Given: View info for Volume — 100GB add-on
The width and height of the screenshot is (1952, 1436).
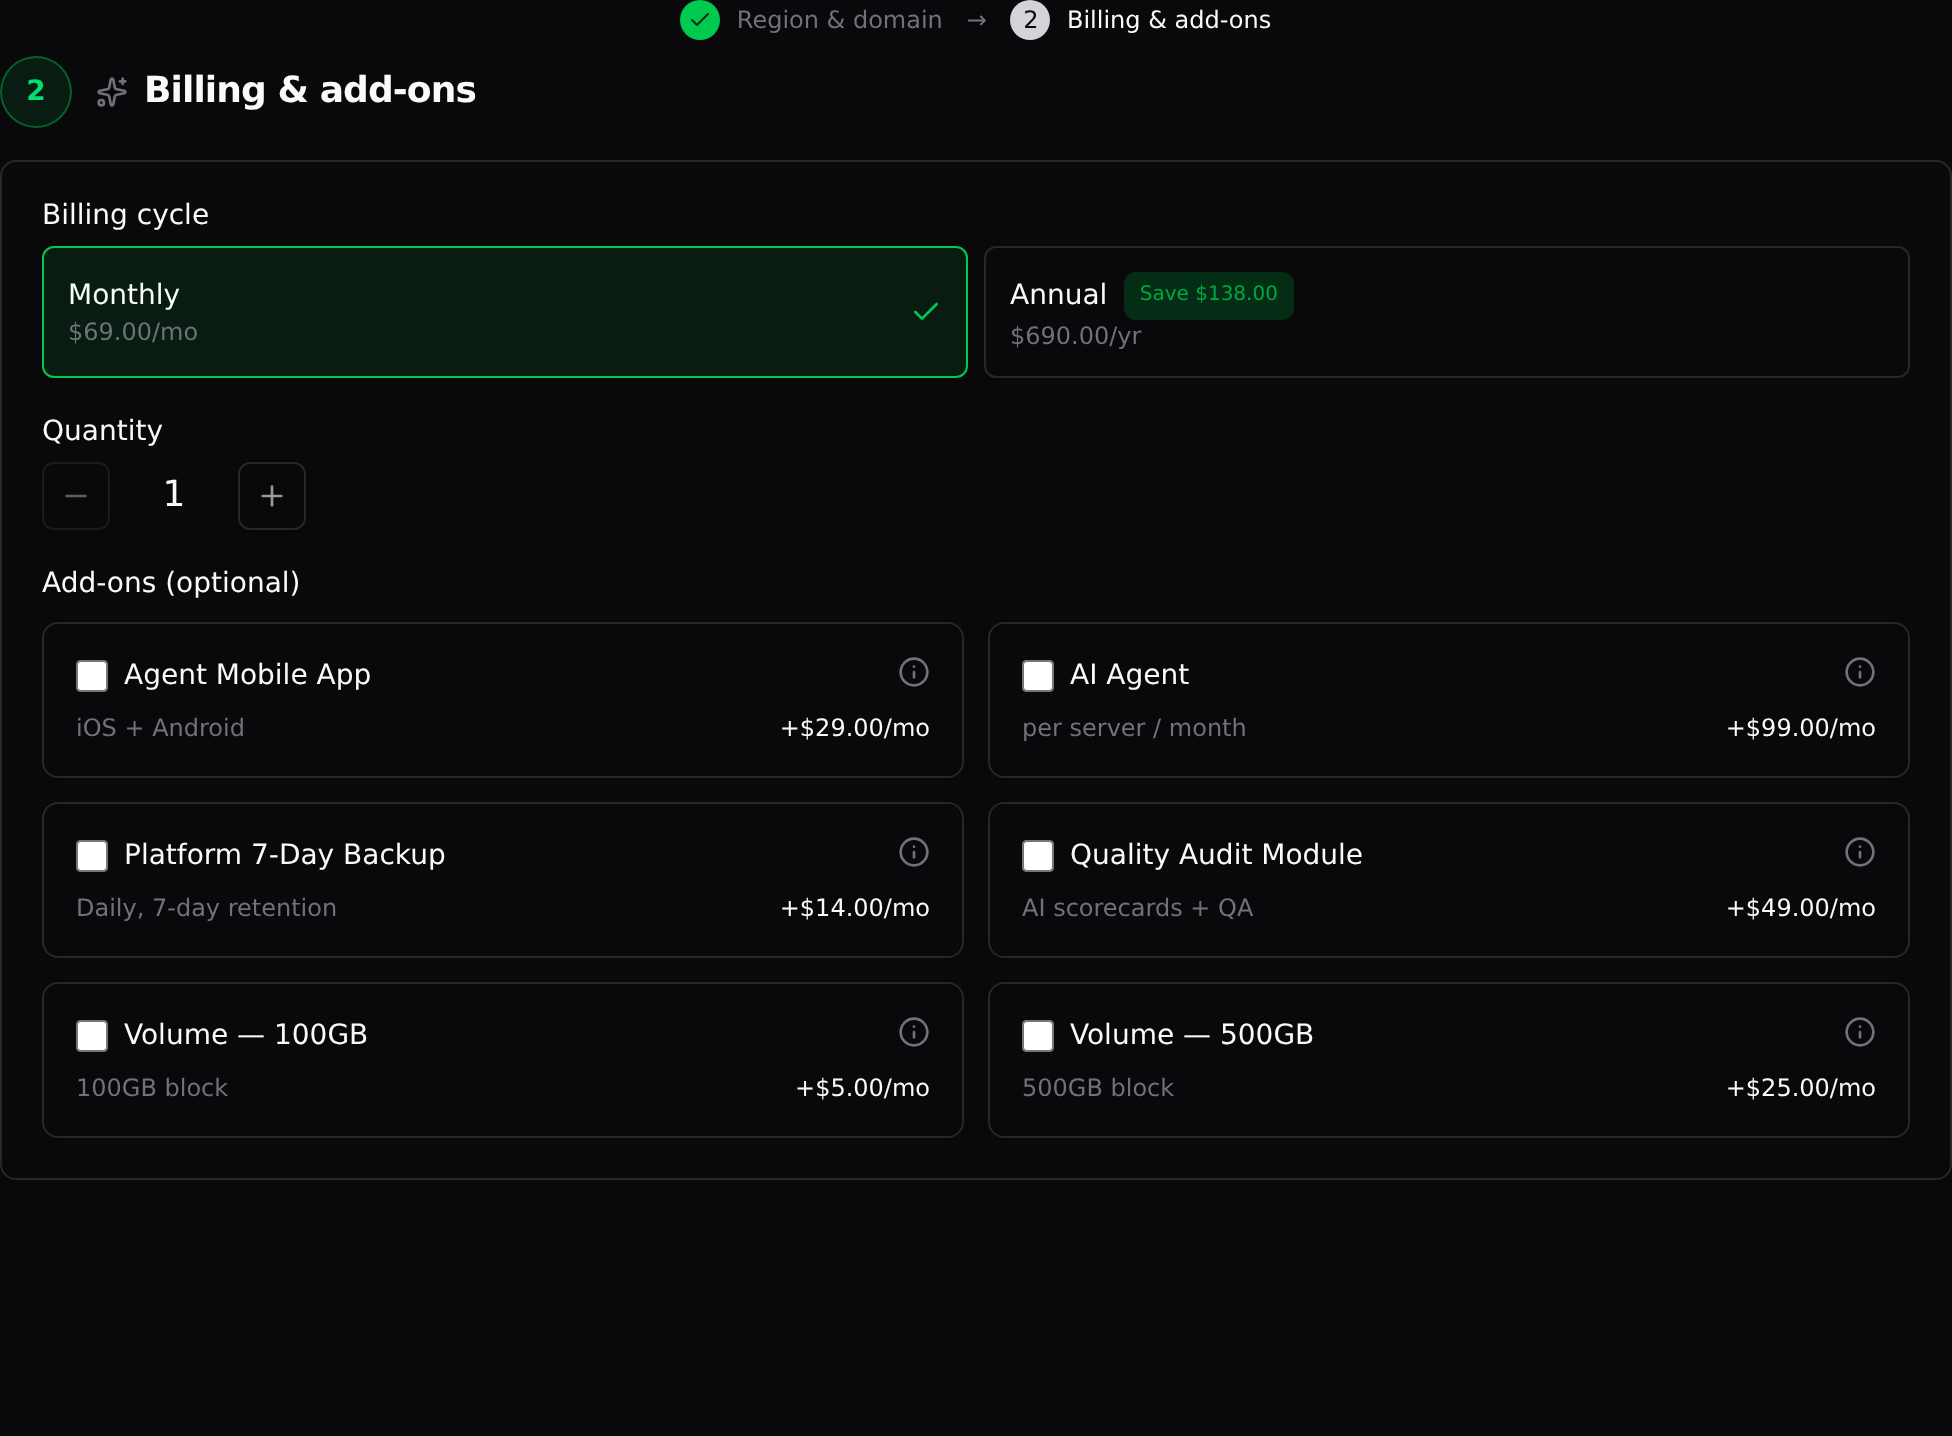Looking at the screenshot, I should pyautogui.click(x=914, y=1032).
